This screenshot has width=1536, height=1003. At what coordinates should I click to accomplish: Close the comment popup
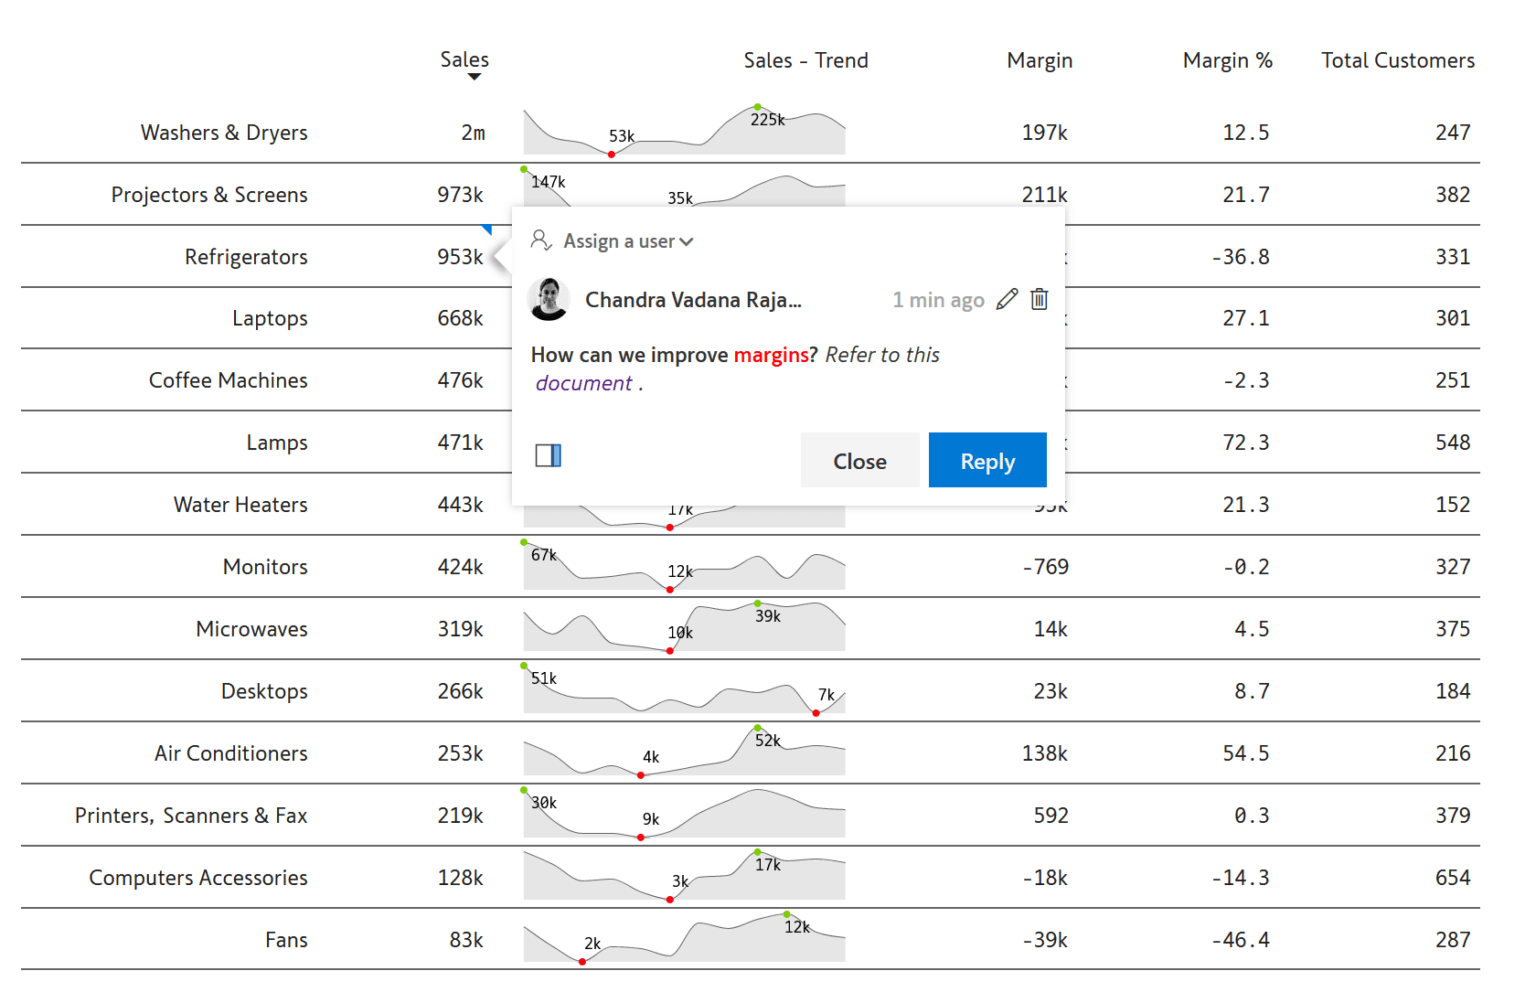tap(858, 460)
